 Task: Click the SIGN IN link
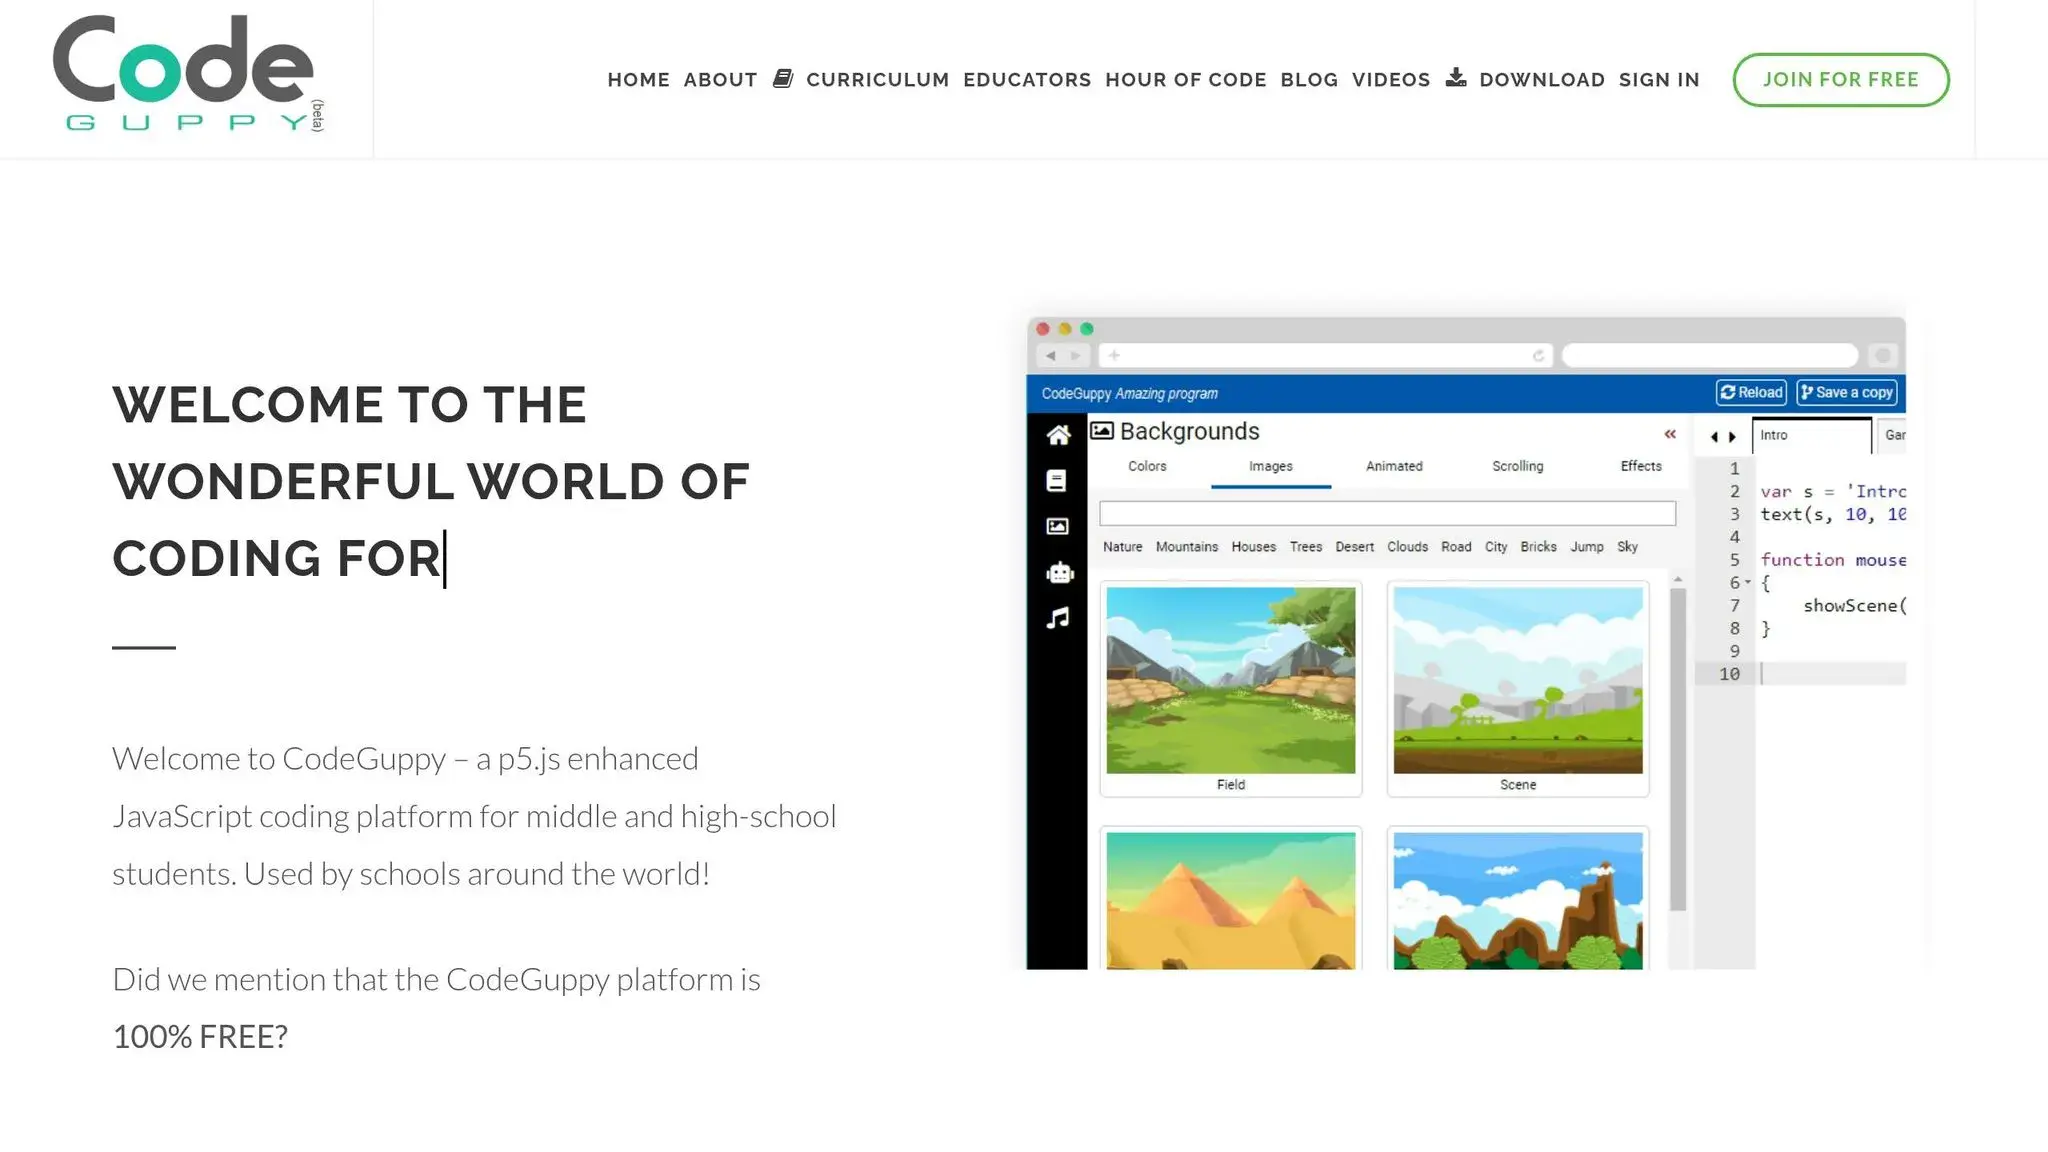click(x=1659, y=80)
